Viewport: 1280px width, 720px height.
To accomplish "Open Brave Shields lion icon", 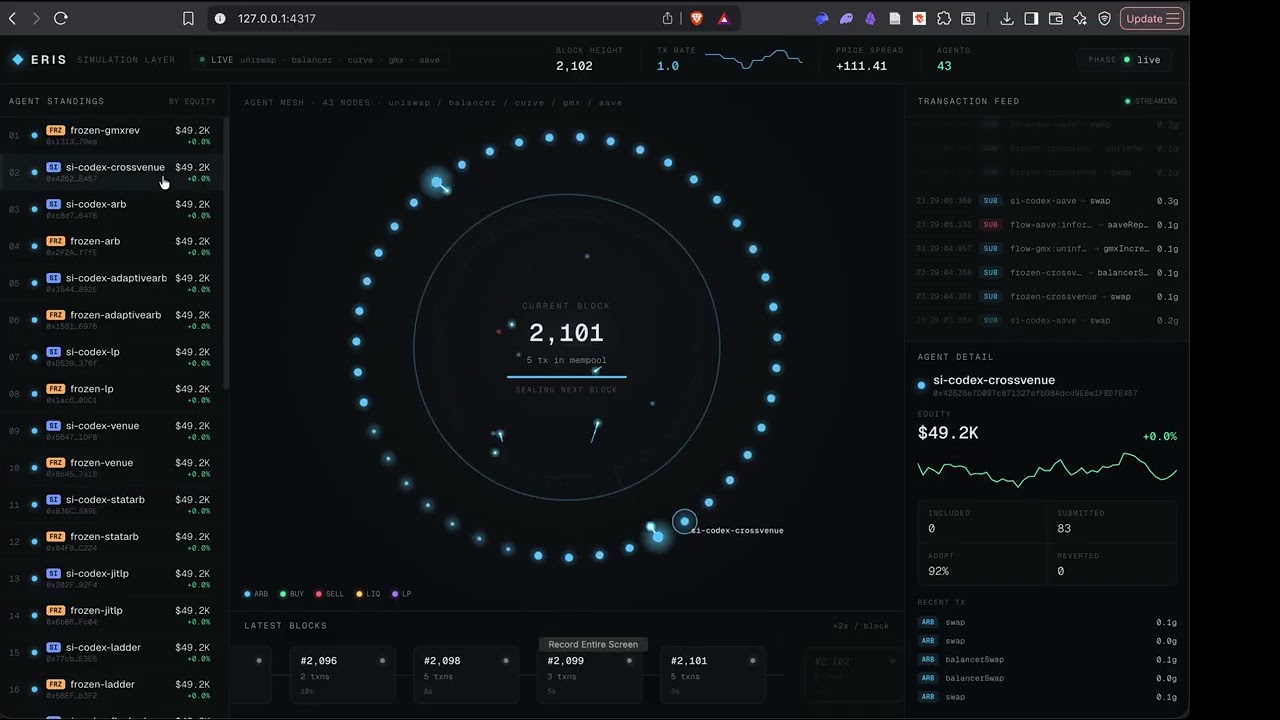I will (x=697, y=18).
